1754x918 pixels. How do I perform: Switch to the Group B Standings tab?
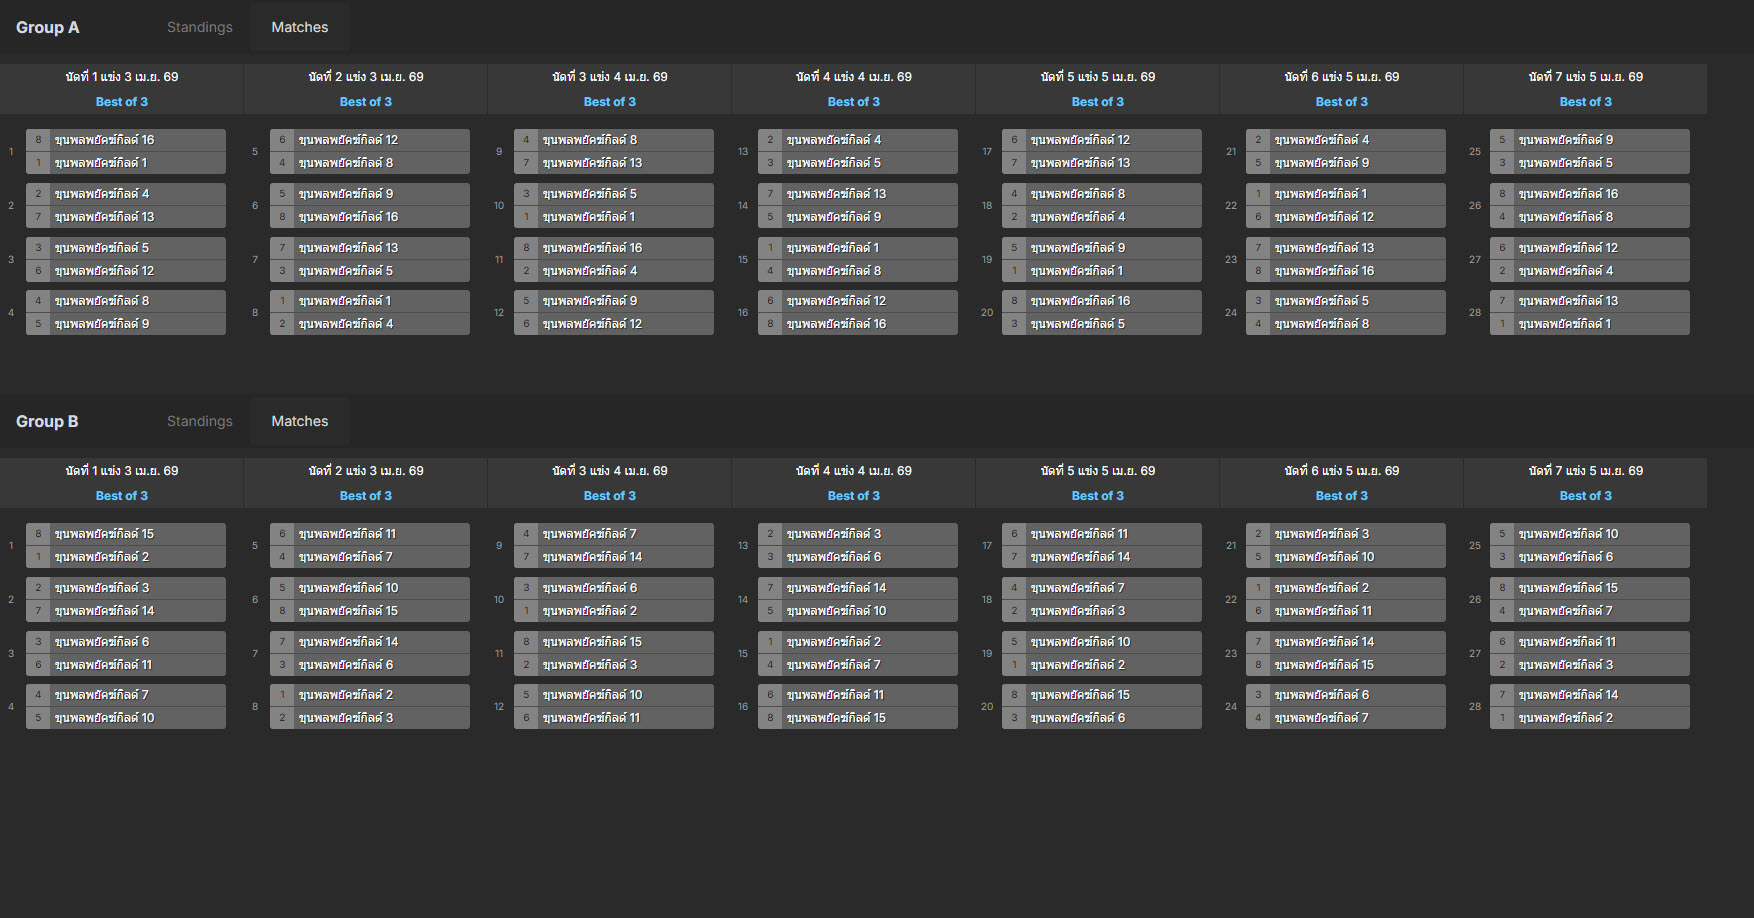pos(199,421)
